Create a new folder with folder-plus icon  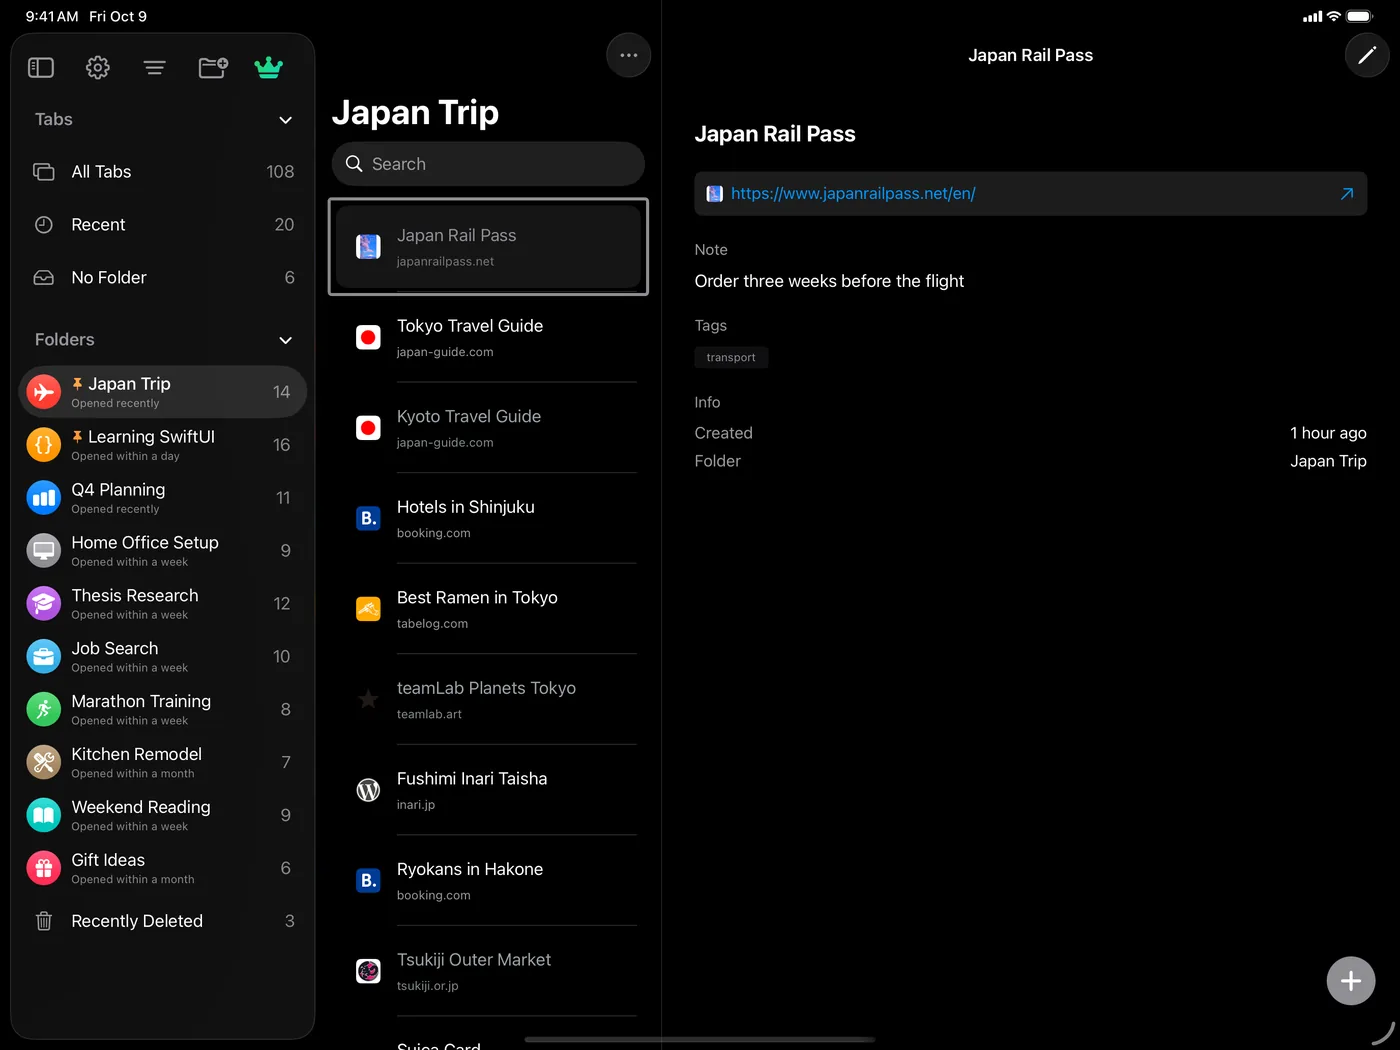213,67
